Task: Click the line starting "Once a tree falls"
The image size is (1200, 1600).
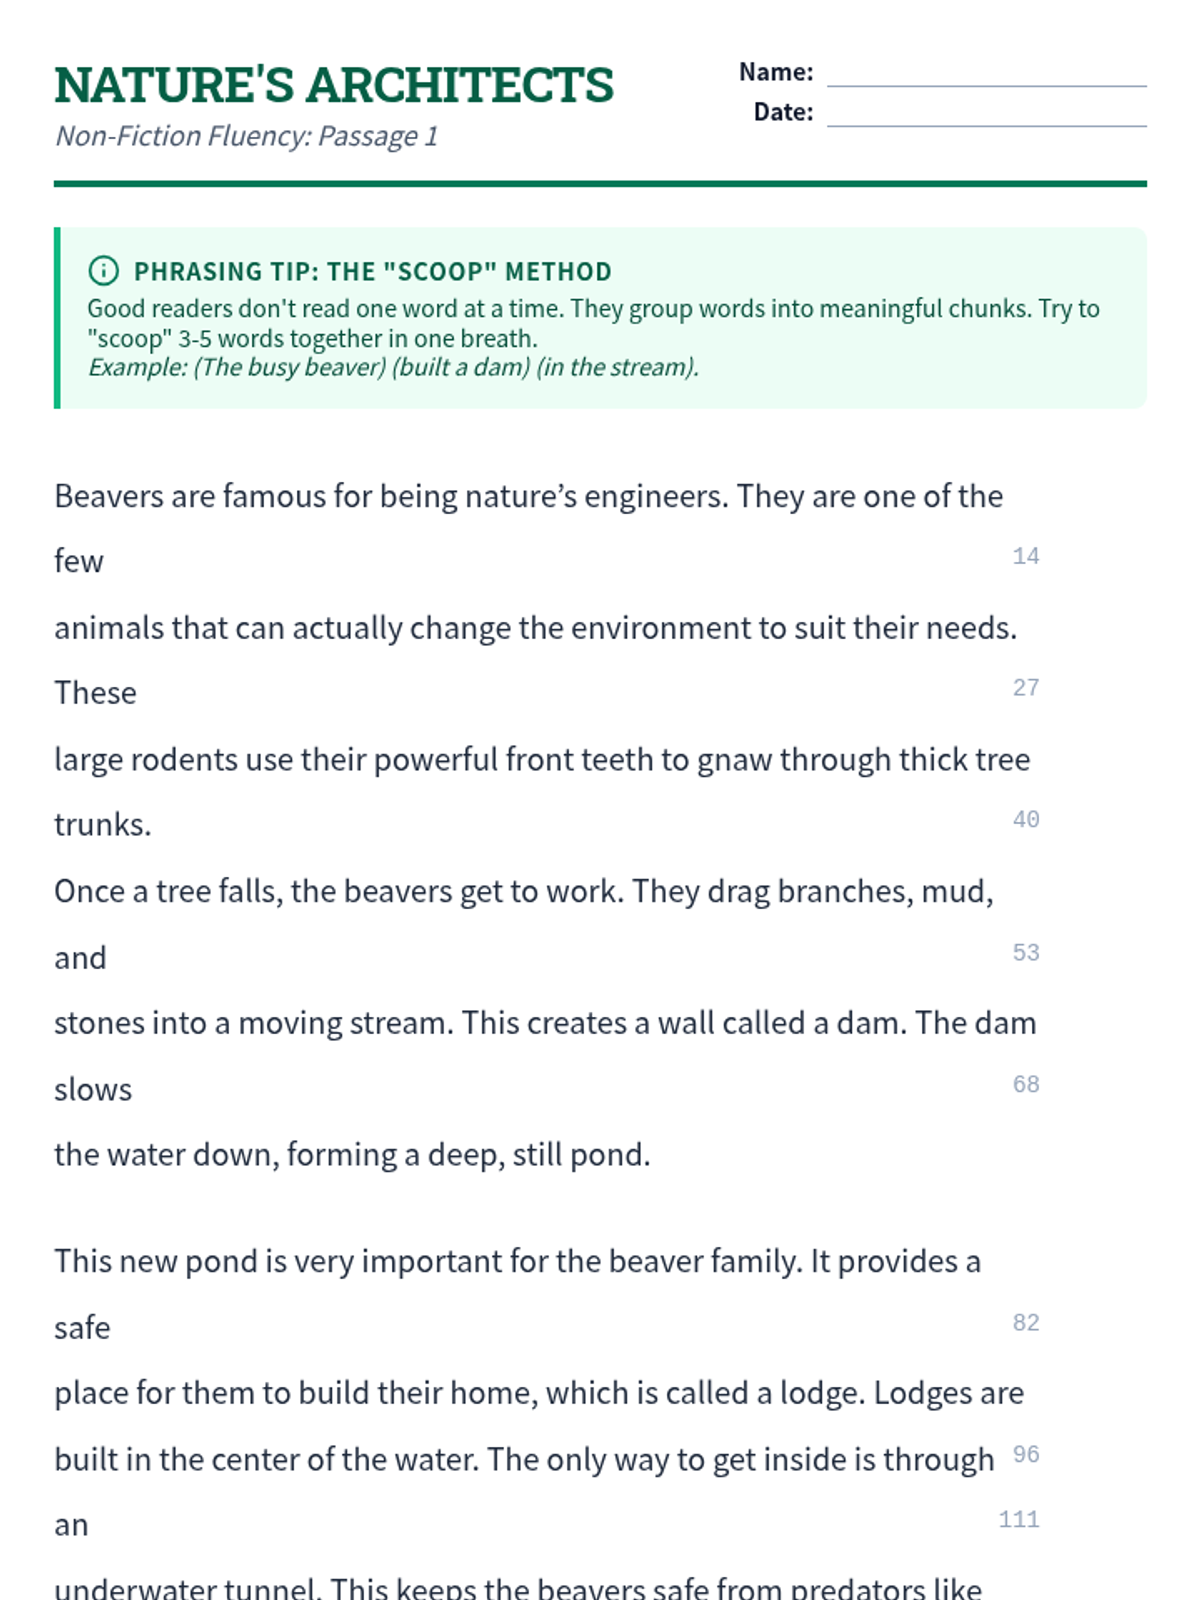Action: pyautogui.click(x=523, y=892)
